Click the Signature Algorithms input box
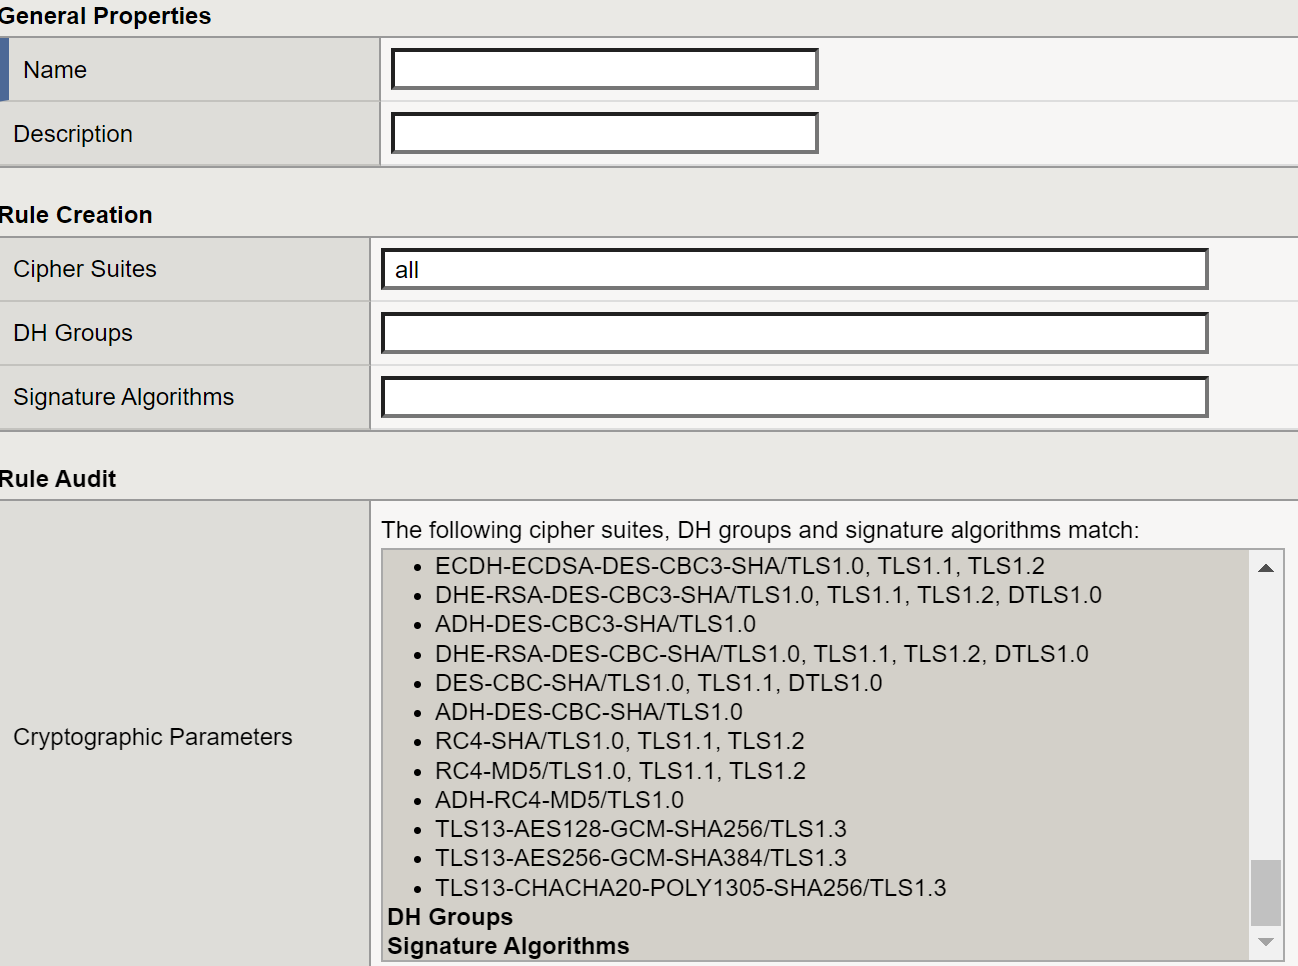 (x=794, y=398)
